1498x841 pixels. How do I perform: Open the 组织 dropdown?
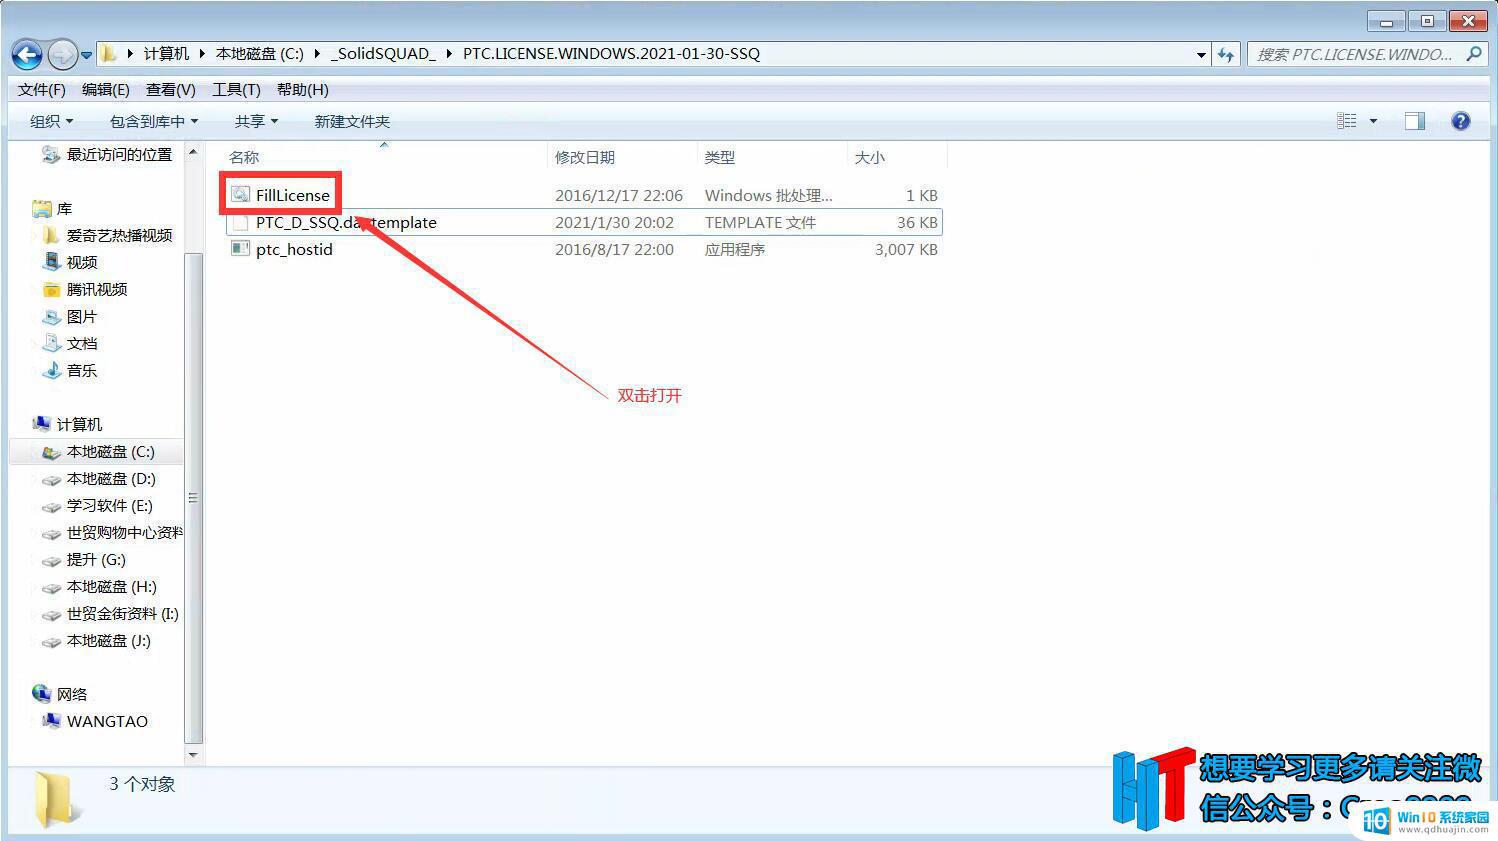point(51,121)
